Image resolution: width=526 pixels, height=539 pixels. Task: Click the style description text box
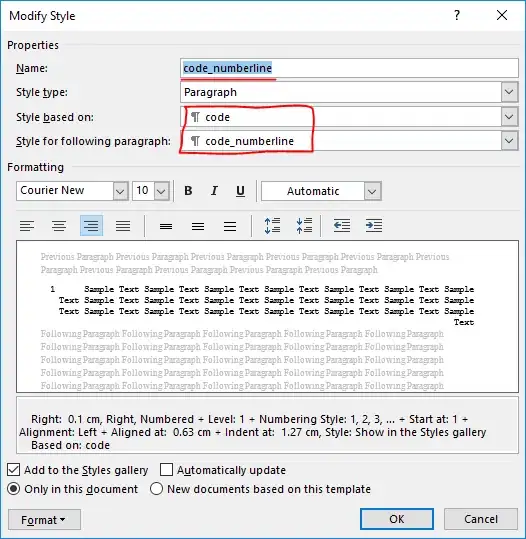[267, 425]
